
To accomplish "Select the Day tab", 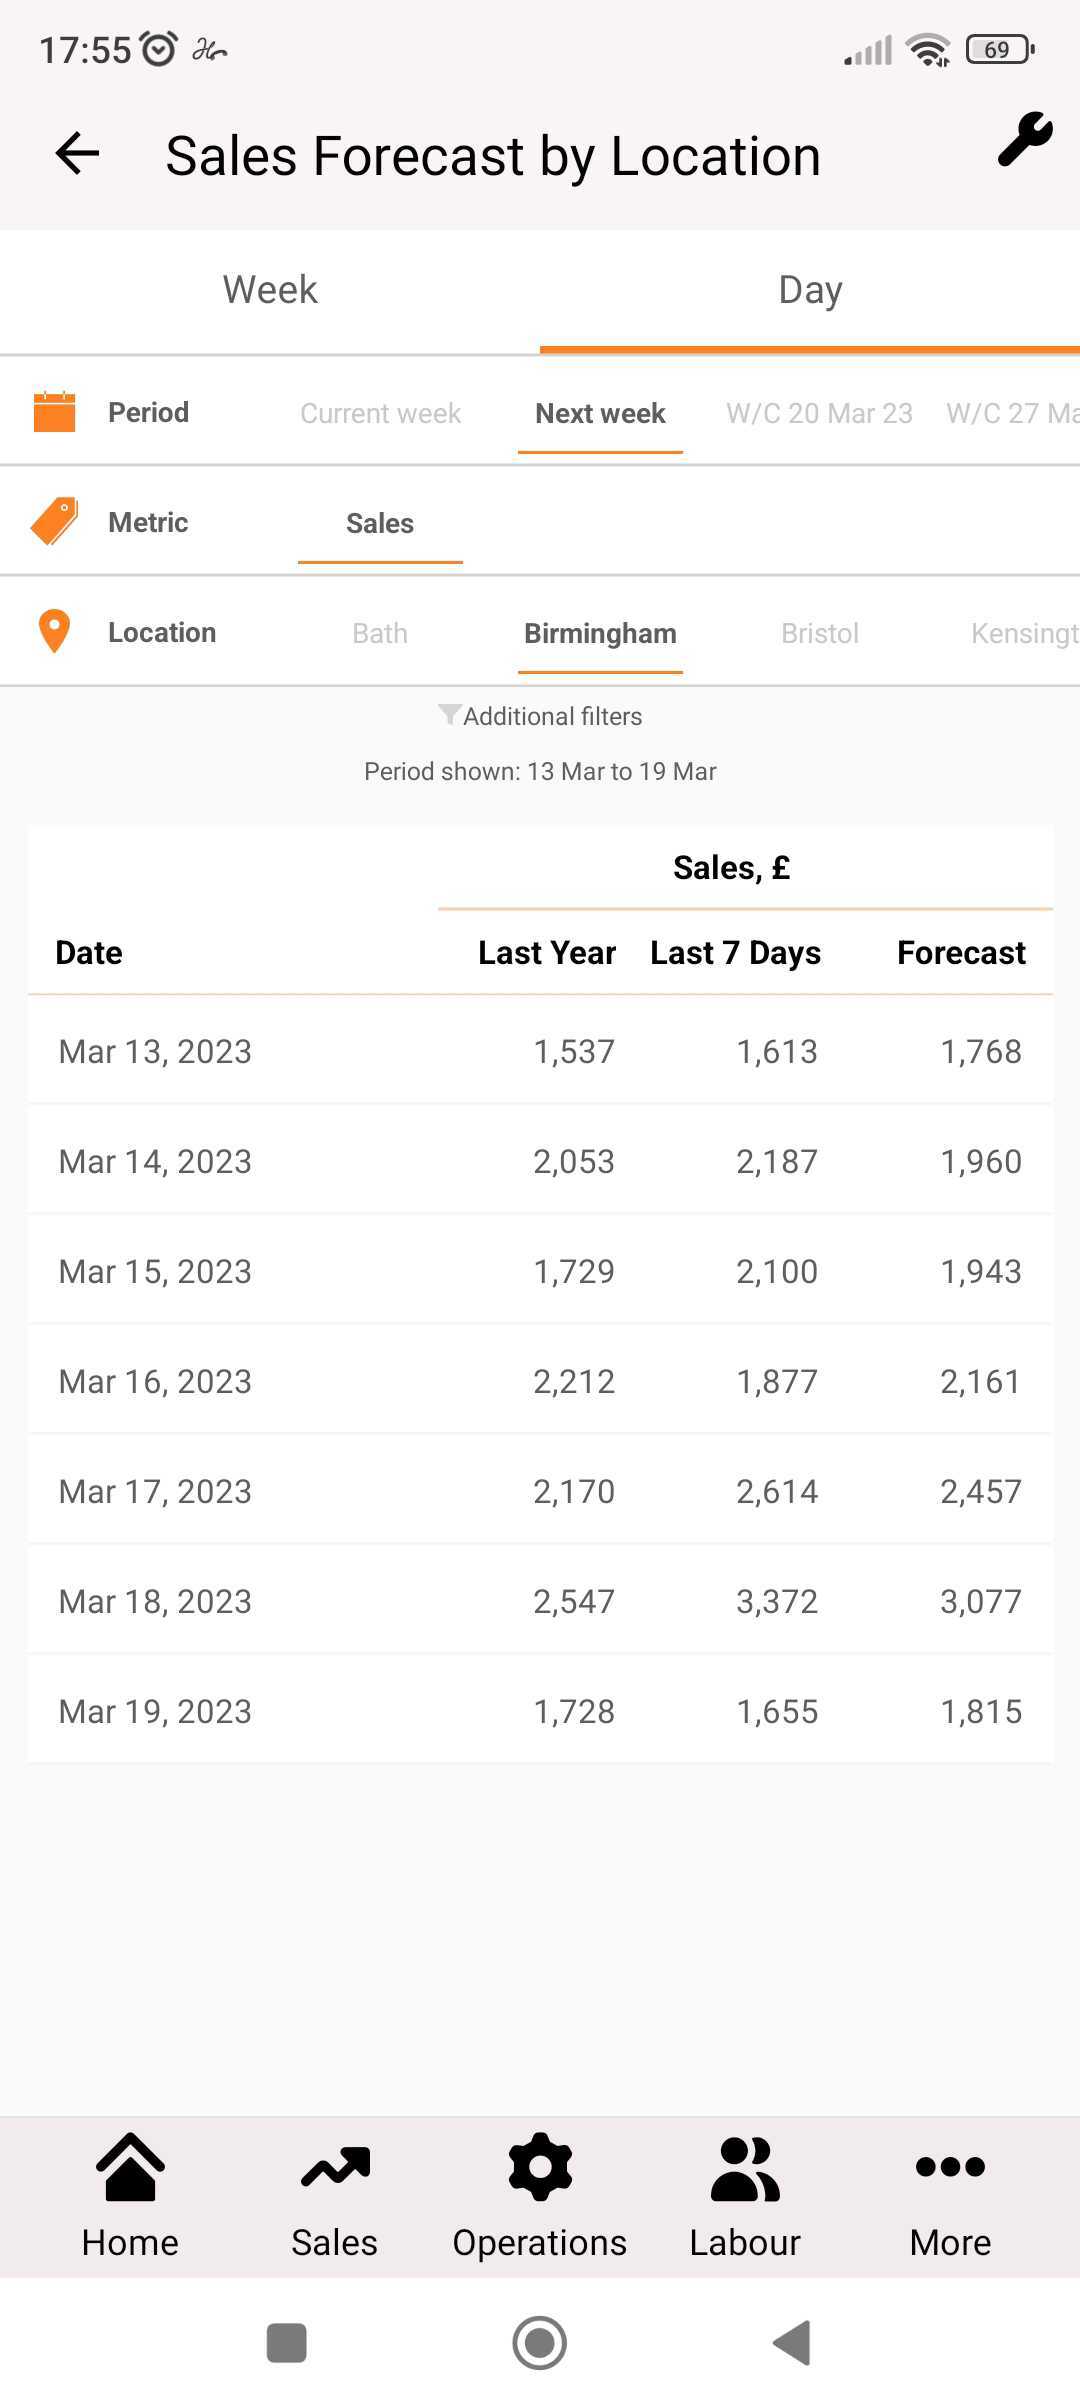I will point(810,290).
